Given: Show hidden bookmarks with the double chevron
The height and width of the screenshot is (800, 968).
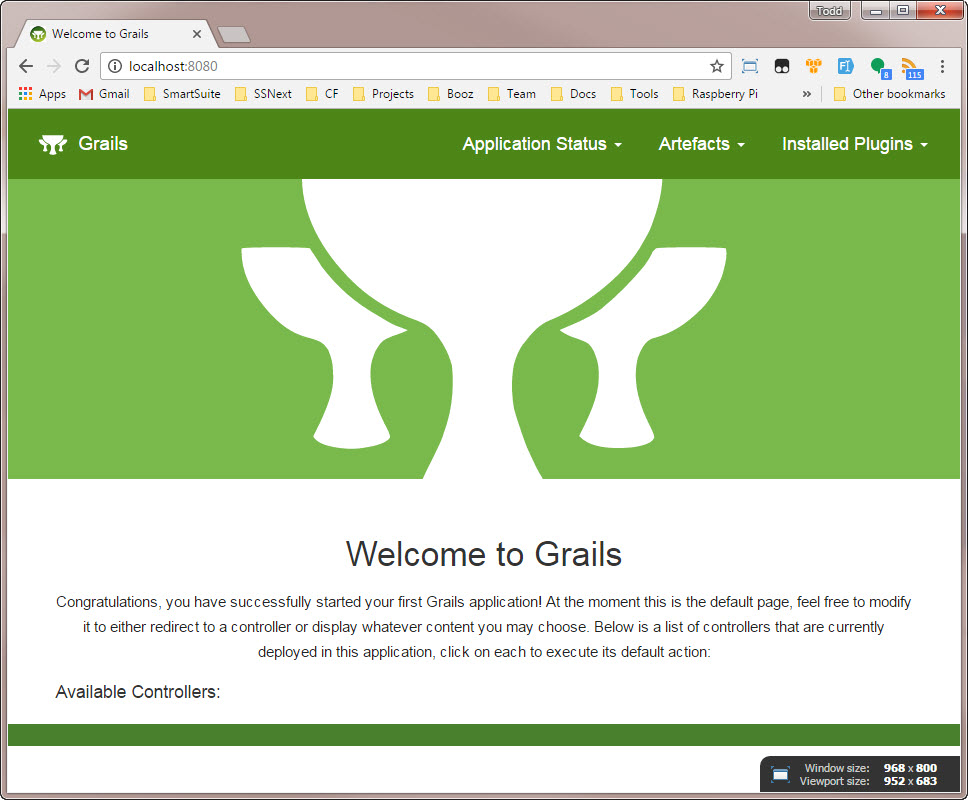Looking at the screenshot, I should pyautogui.click(x=806, y=94).
